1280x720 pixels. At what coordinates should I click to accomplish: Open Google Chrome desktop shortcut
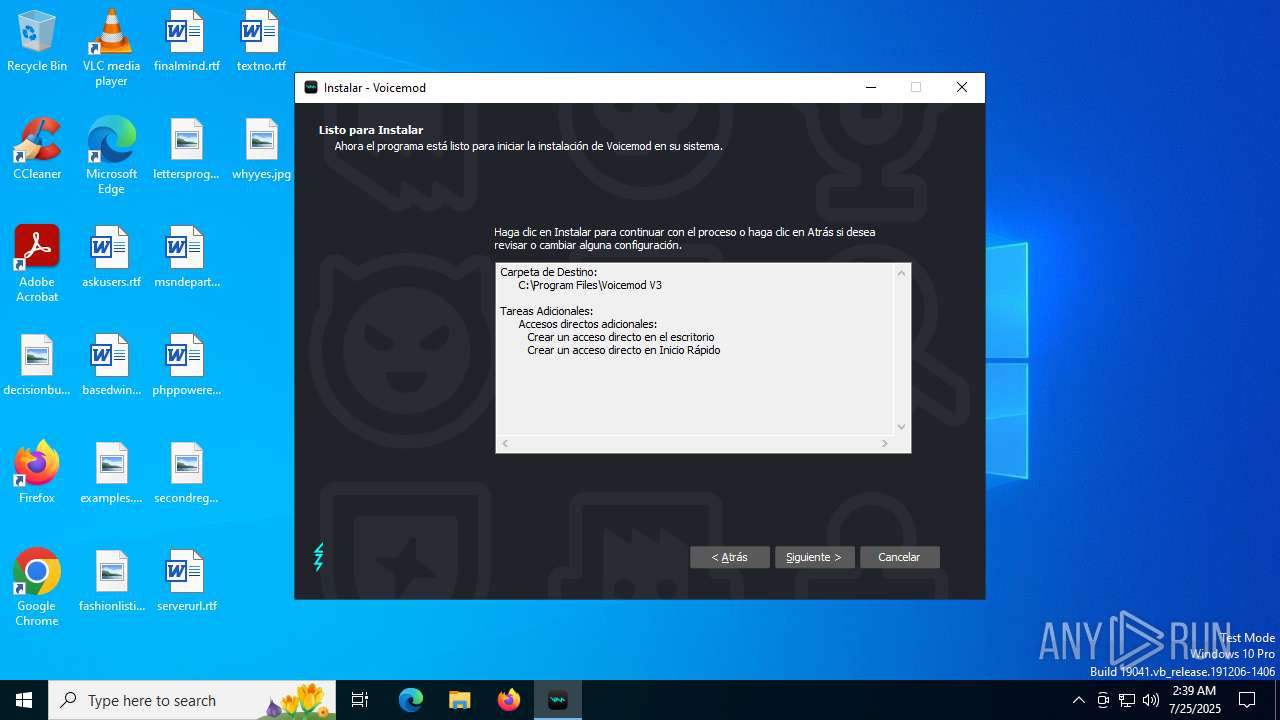[37, 588]
